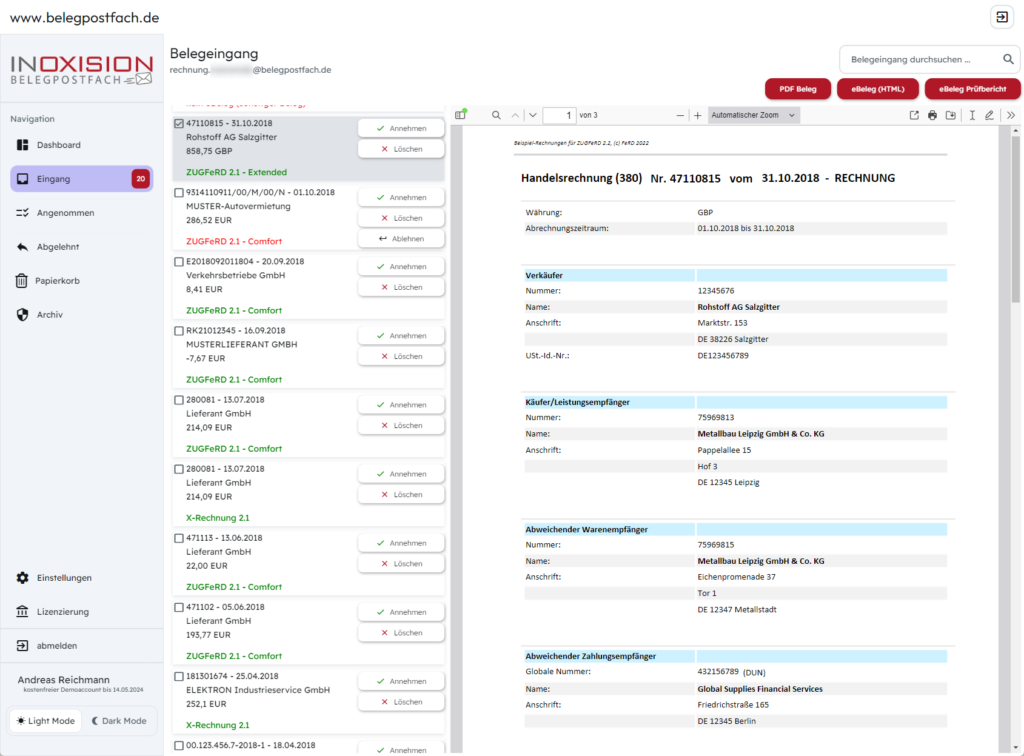Check the box for Verkehrsbetriebe GmbH invoice
This screenshot has height=756, width=1024.
(179, 262)
